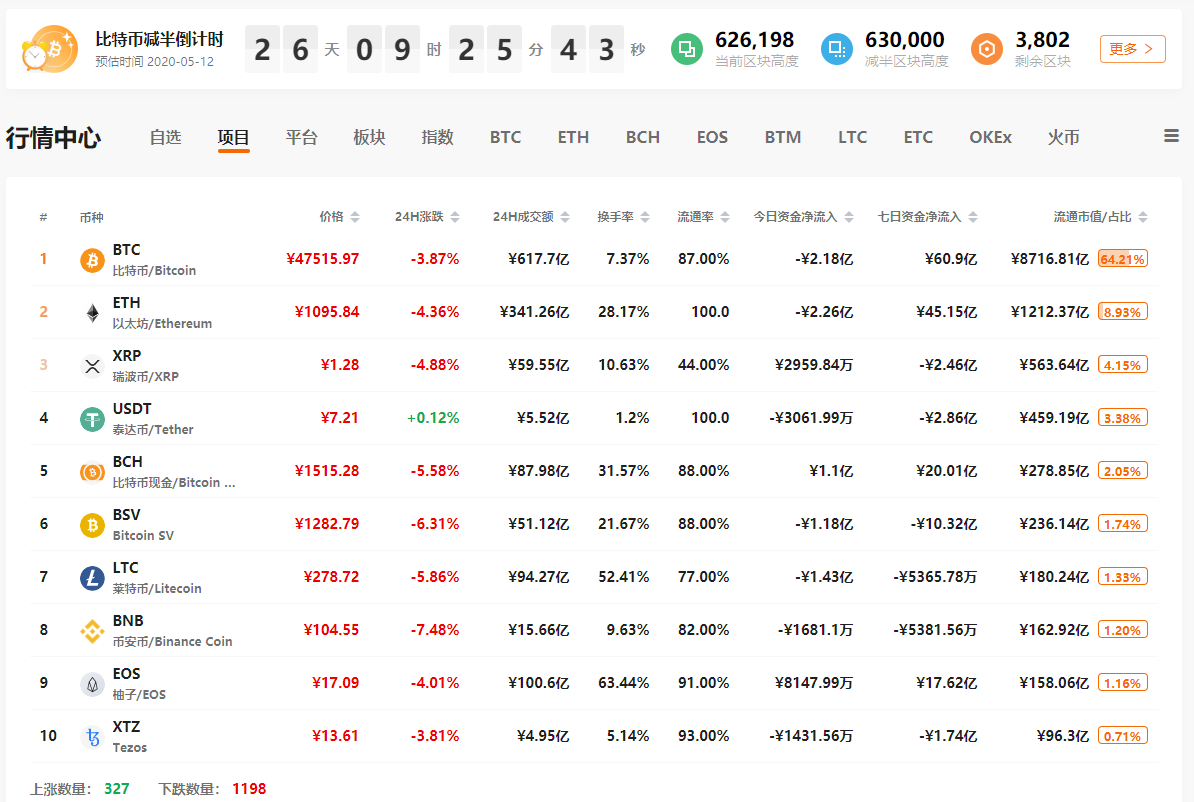
Task: Open the 泰达币/Tether coin link
Action: click(153, 430)
